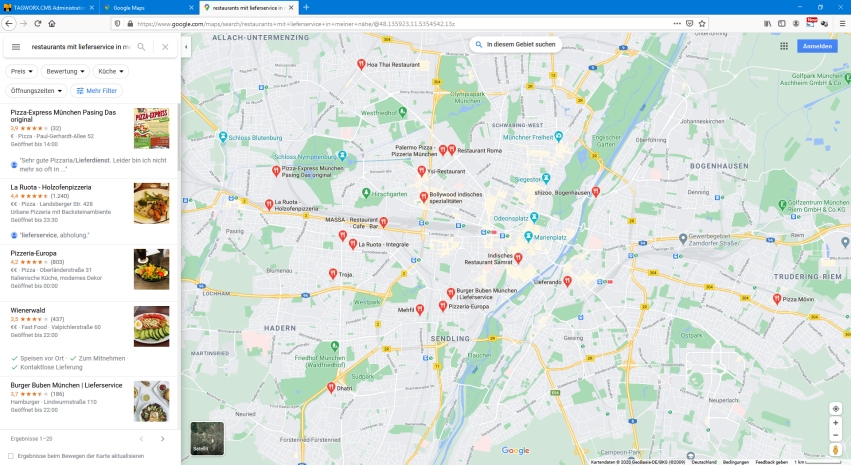Viewport: 851px width, 465px height.
Task: Click the search magnifier icon in sidebar
Action: coord(141,47)
